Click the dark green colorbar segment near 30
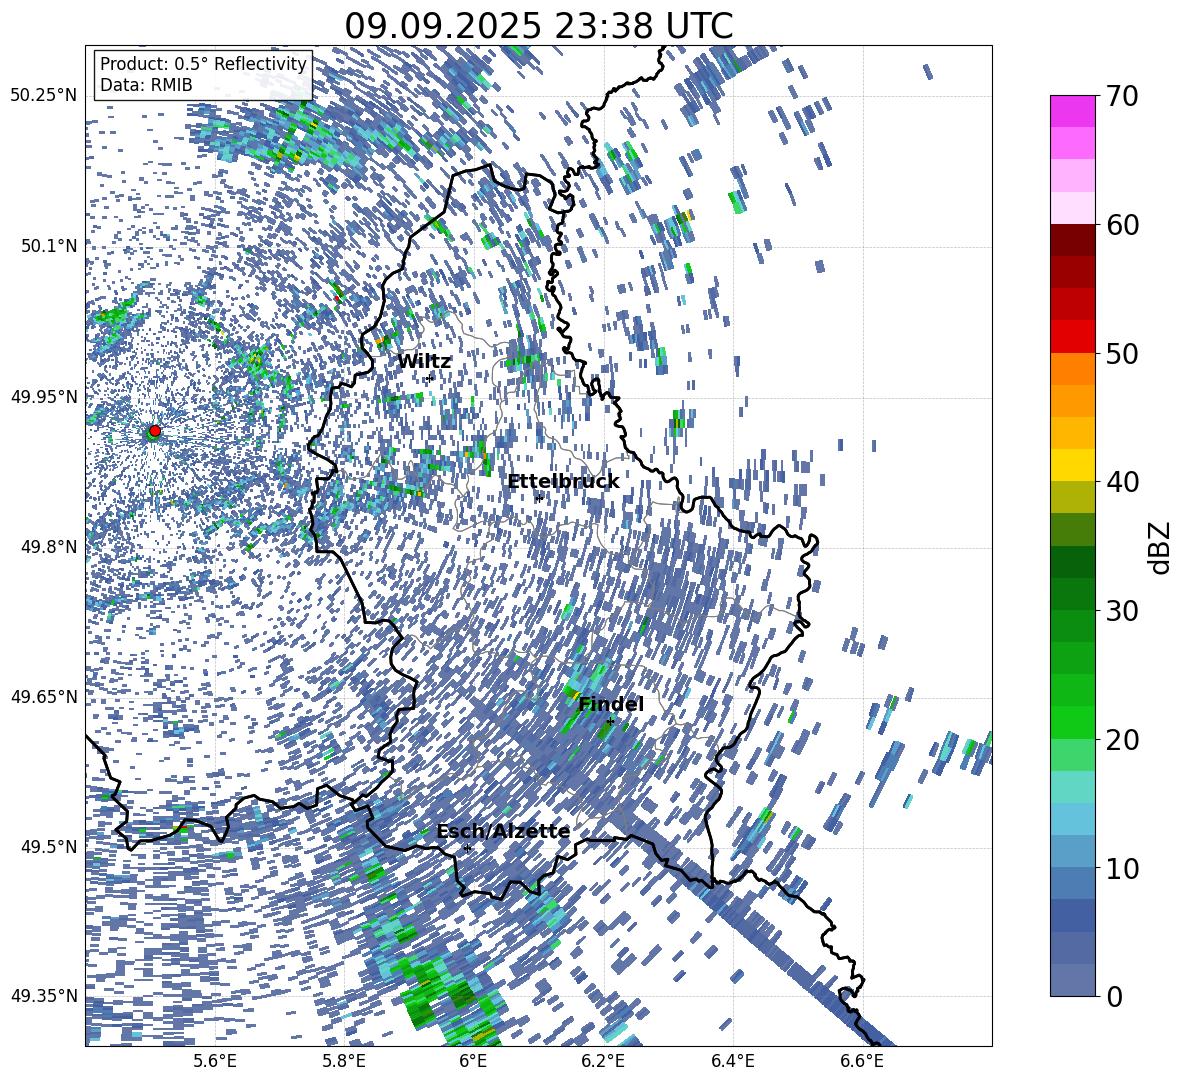Viewport: 1184px width, 1081px height. click(x=1072, y=593)
